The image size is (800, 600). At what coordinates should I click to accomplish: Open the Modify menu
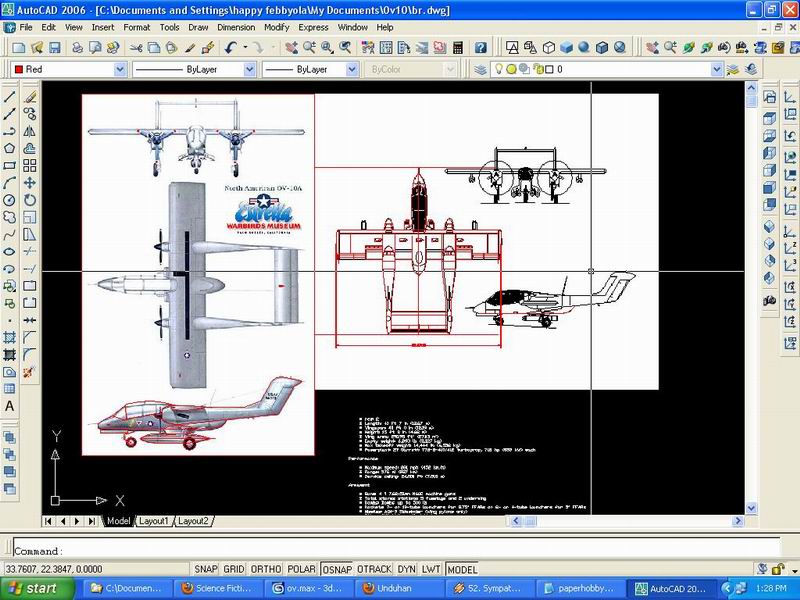coord(277,28)
